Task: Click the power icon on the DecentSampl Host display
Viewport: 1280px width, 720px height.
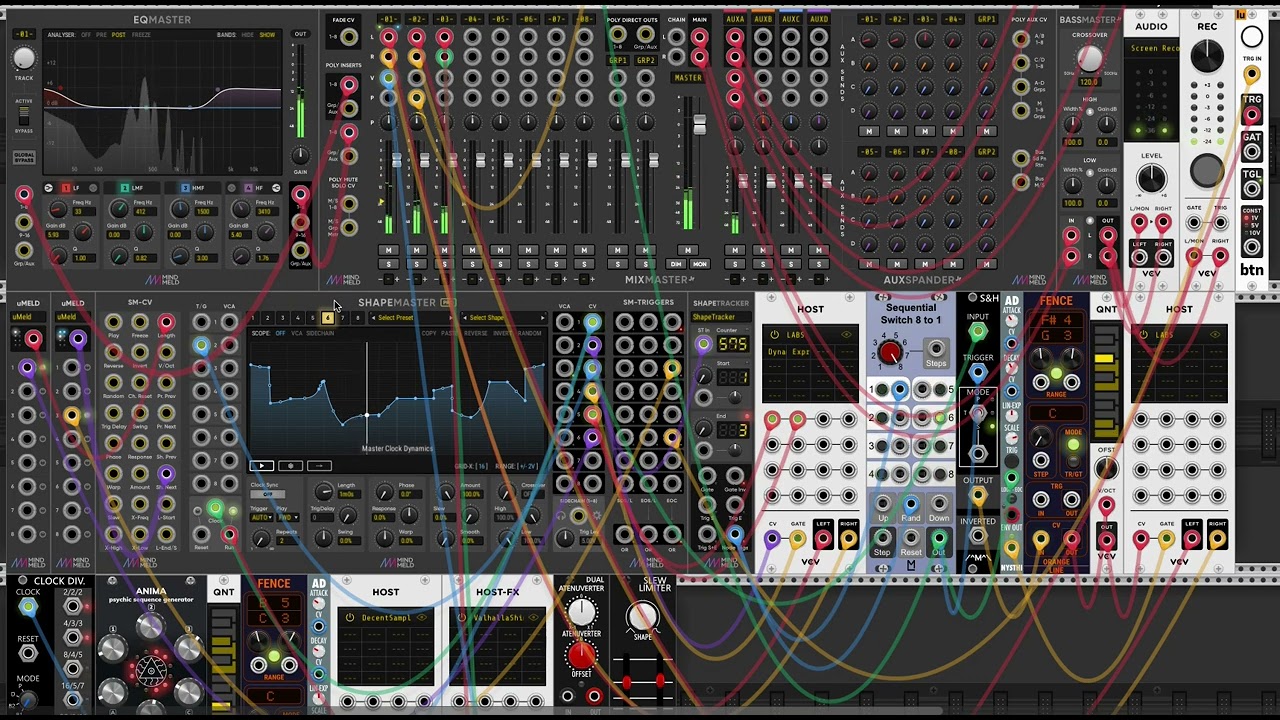Action: click(x=350, y=618)
